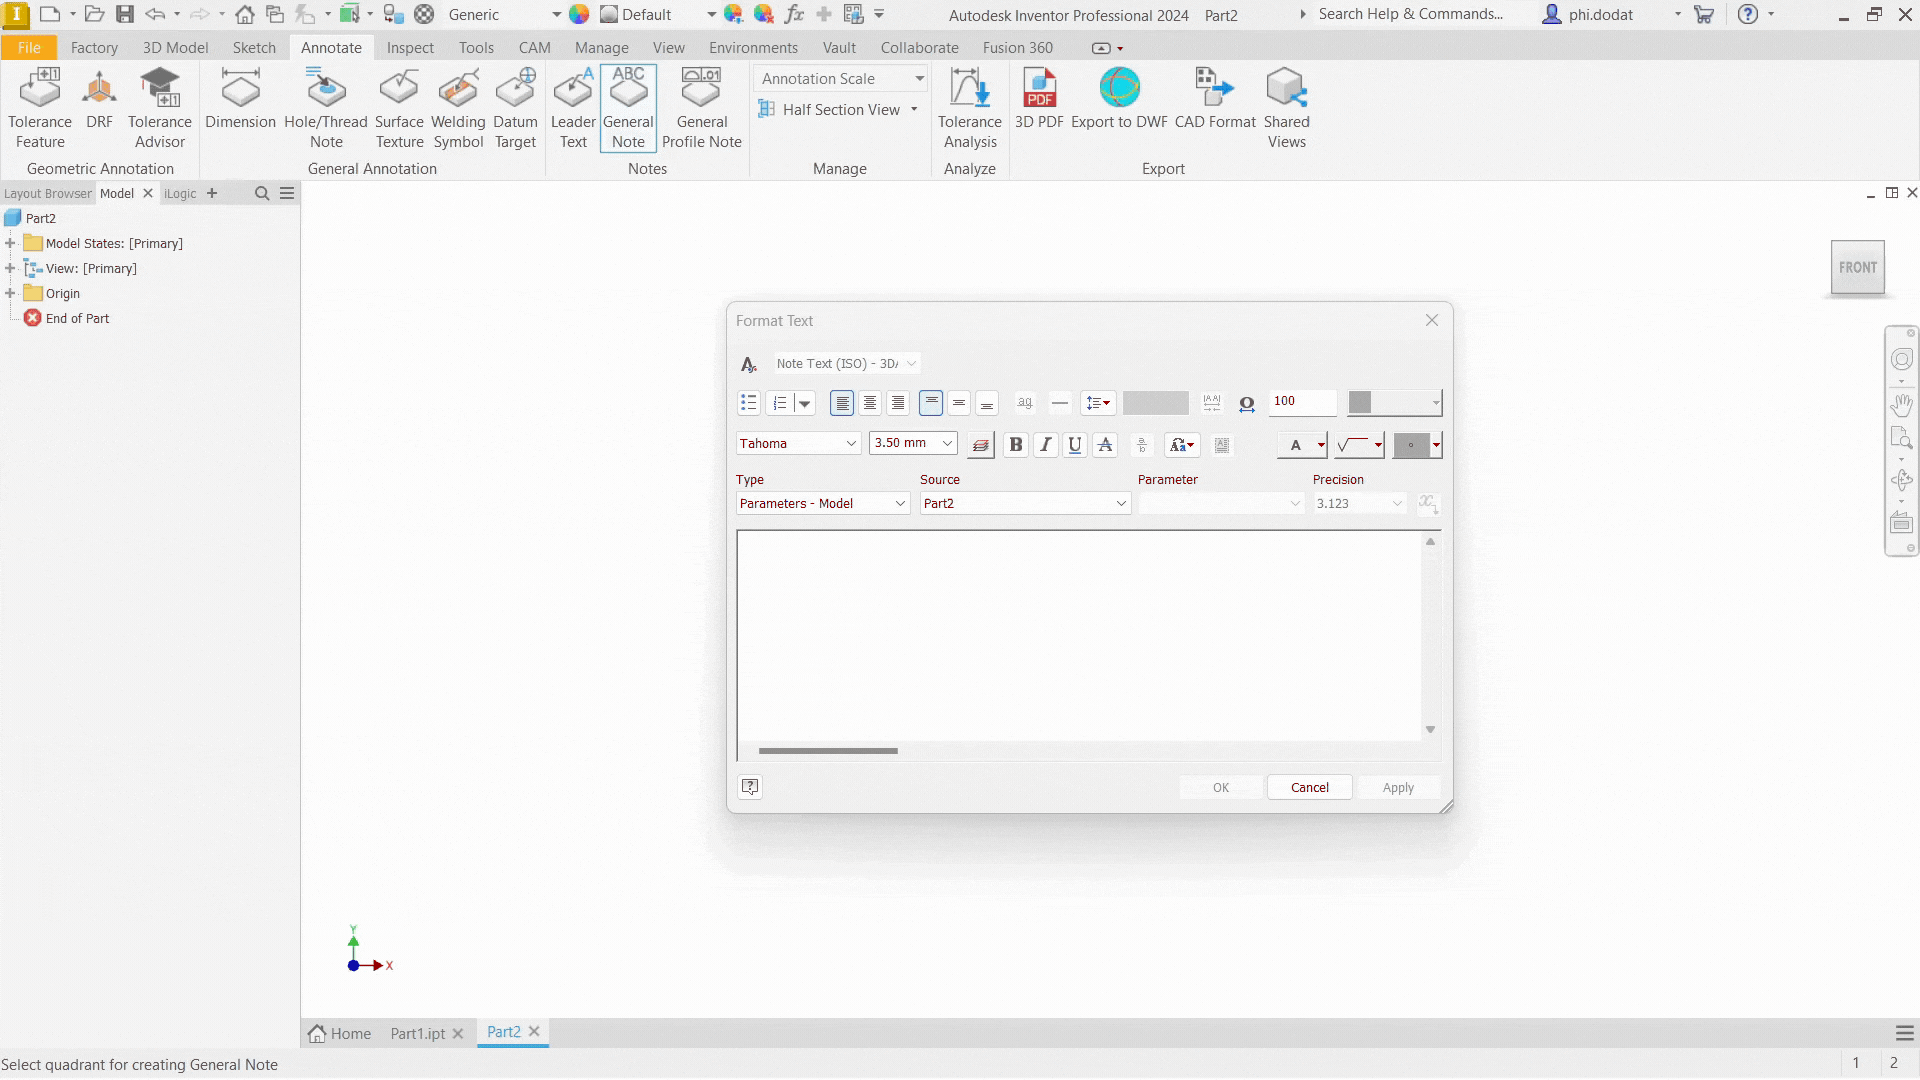This screenshot has height=1080, width=1920.
Task: Open the Shared Views tool
Action: click(1286, 108)
